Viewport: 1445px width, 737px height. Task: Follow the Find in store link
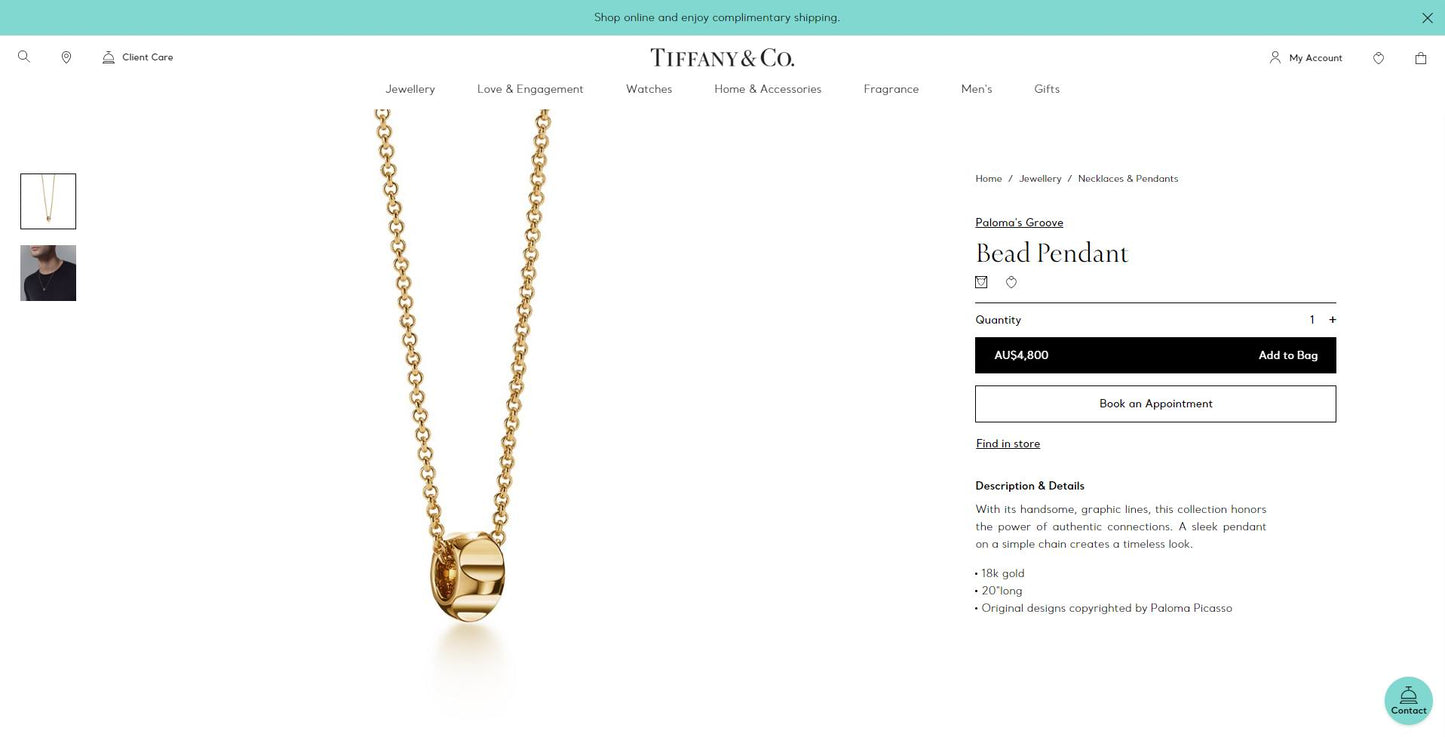click(1008, 444)
